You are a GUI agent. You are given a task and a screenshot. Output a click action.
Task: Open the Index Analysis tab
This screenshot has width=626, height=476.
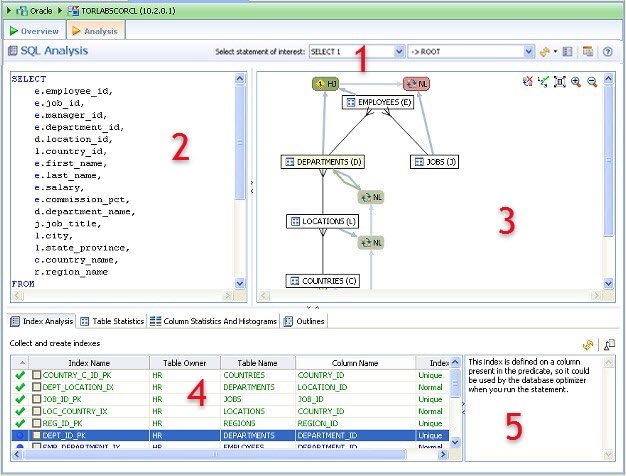pos(42,321)
